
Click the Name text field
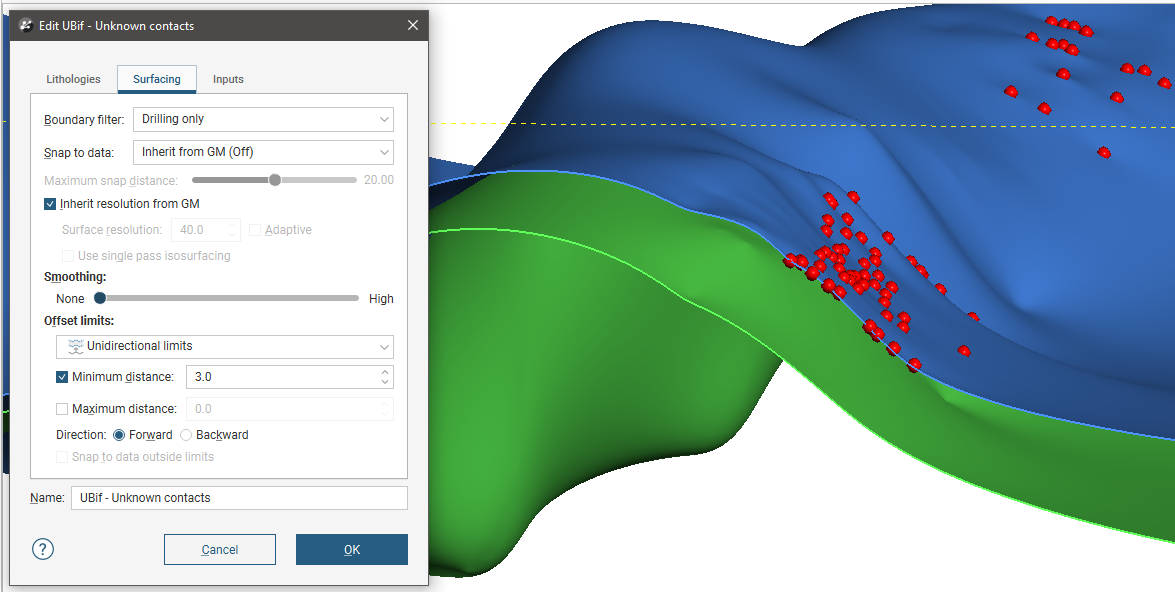(x=239, y=498)
